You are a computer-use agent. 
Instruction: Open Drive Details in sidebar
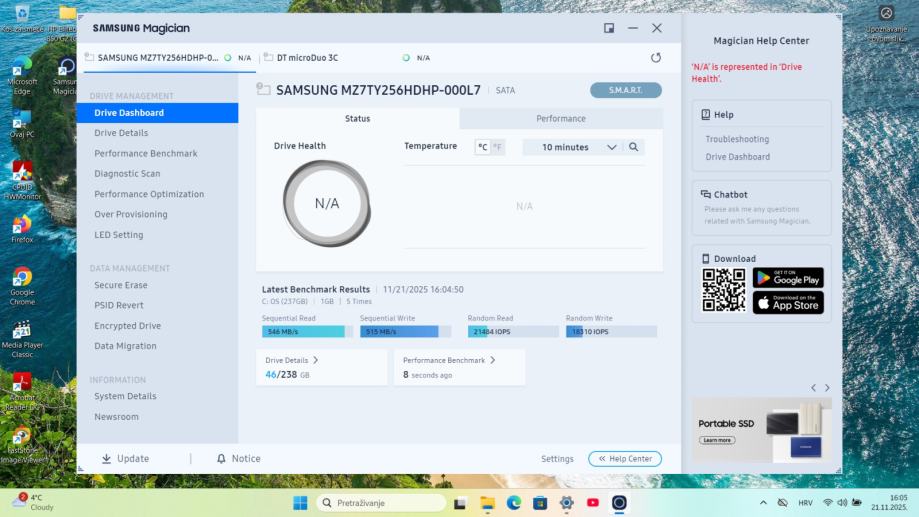coord(121,133)
